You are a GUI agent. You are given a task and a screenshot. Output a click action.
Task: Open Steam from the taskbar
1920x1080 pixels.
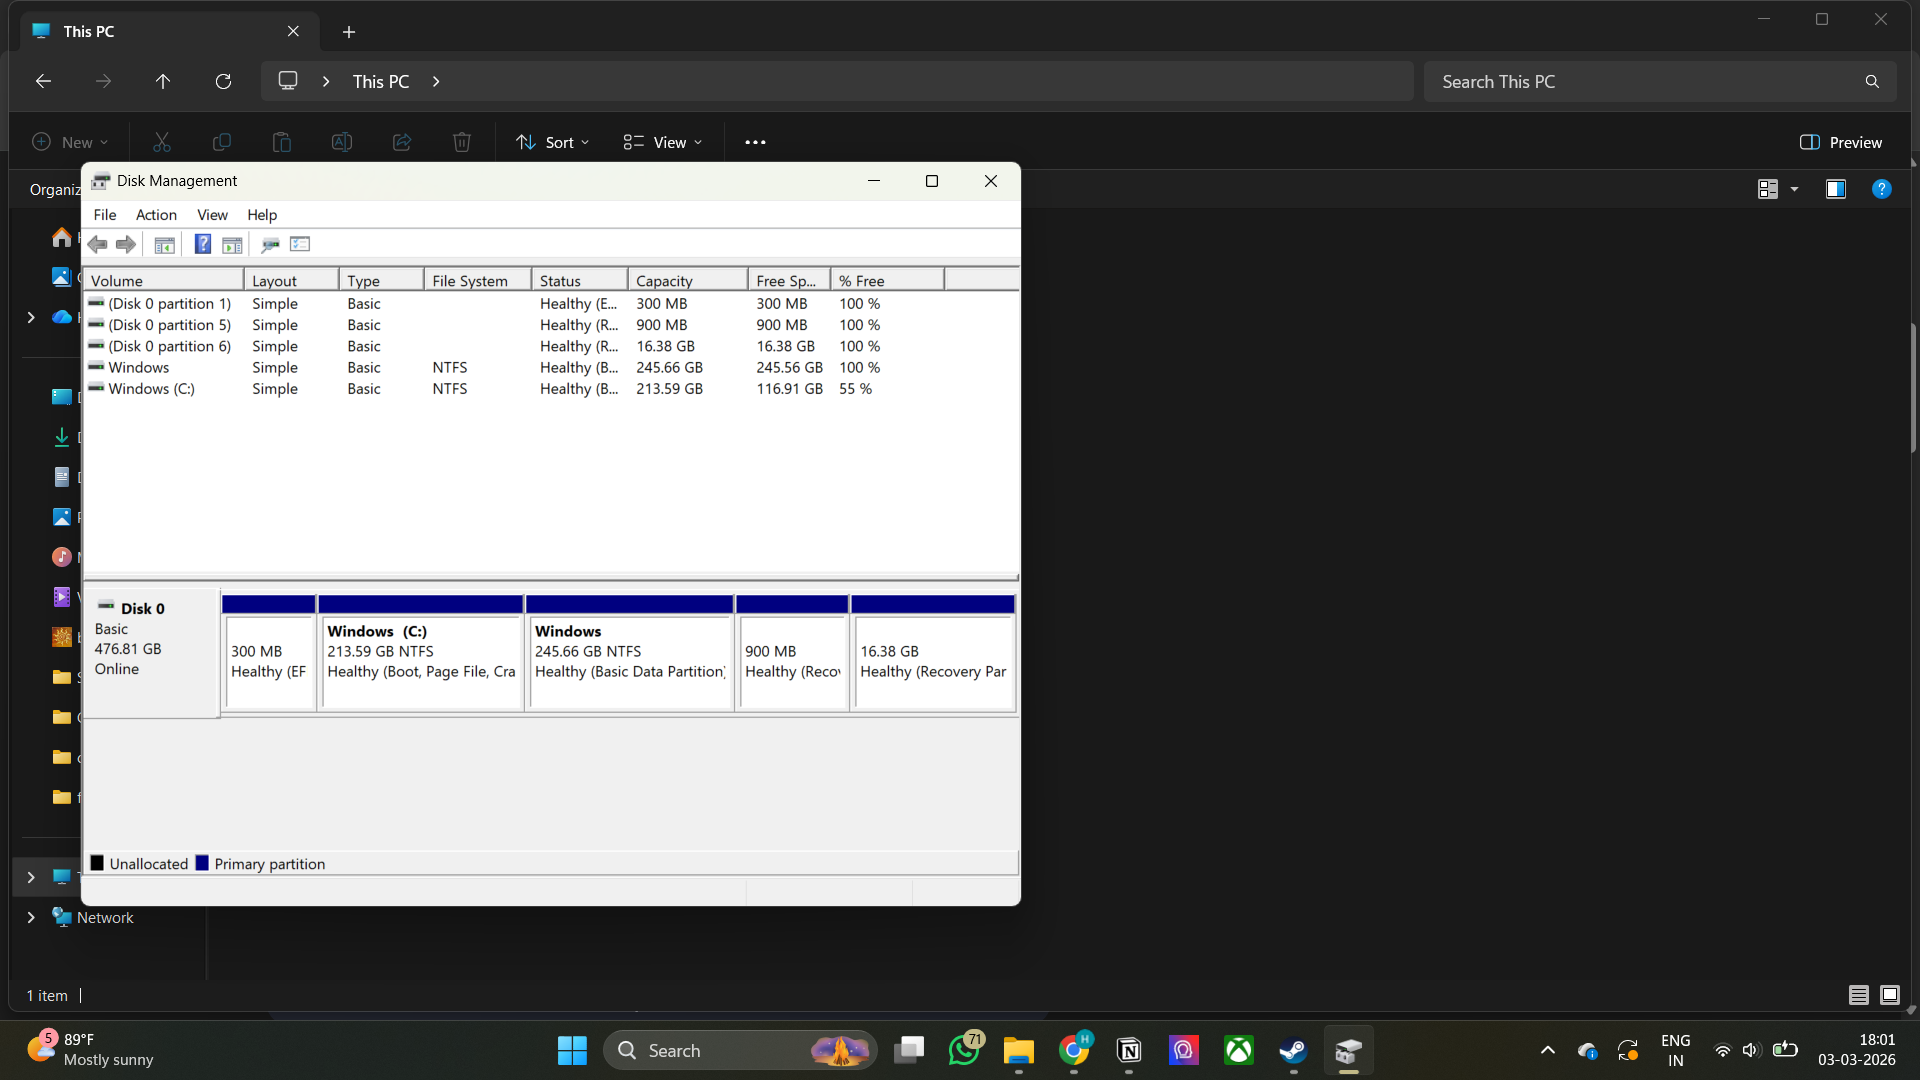tap(1293, 1050)
